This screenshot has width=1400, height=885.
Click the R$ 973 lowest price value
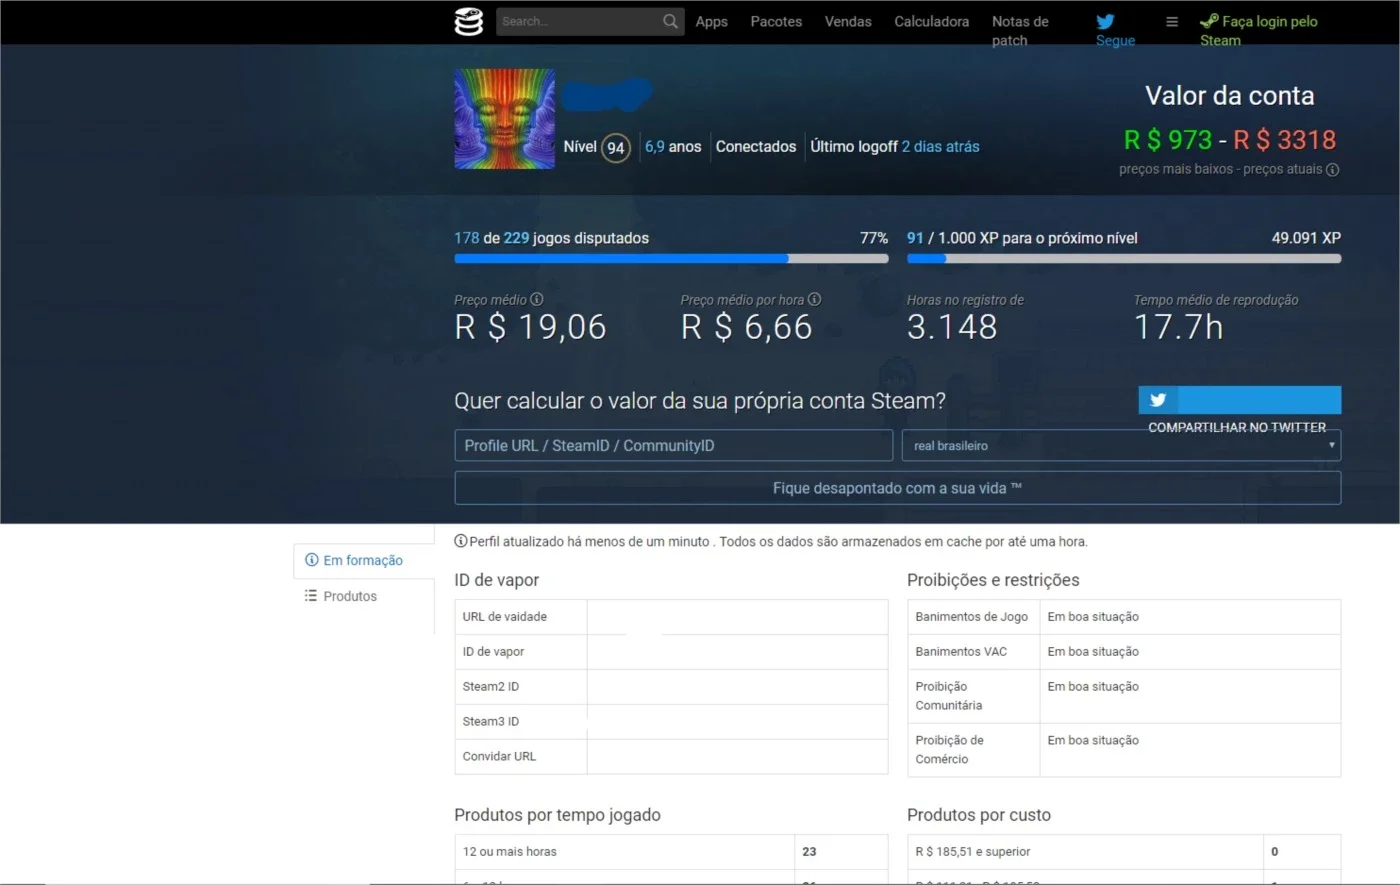(1168, 140)
